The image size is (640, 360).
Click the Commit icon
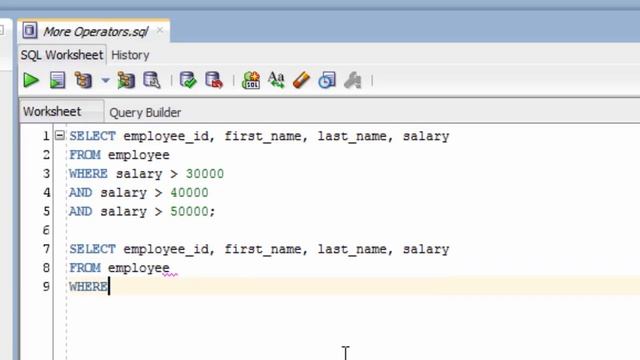click(x=188, y=80)
